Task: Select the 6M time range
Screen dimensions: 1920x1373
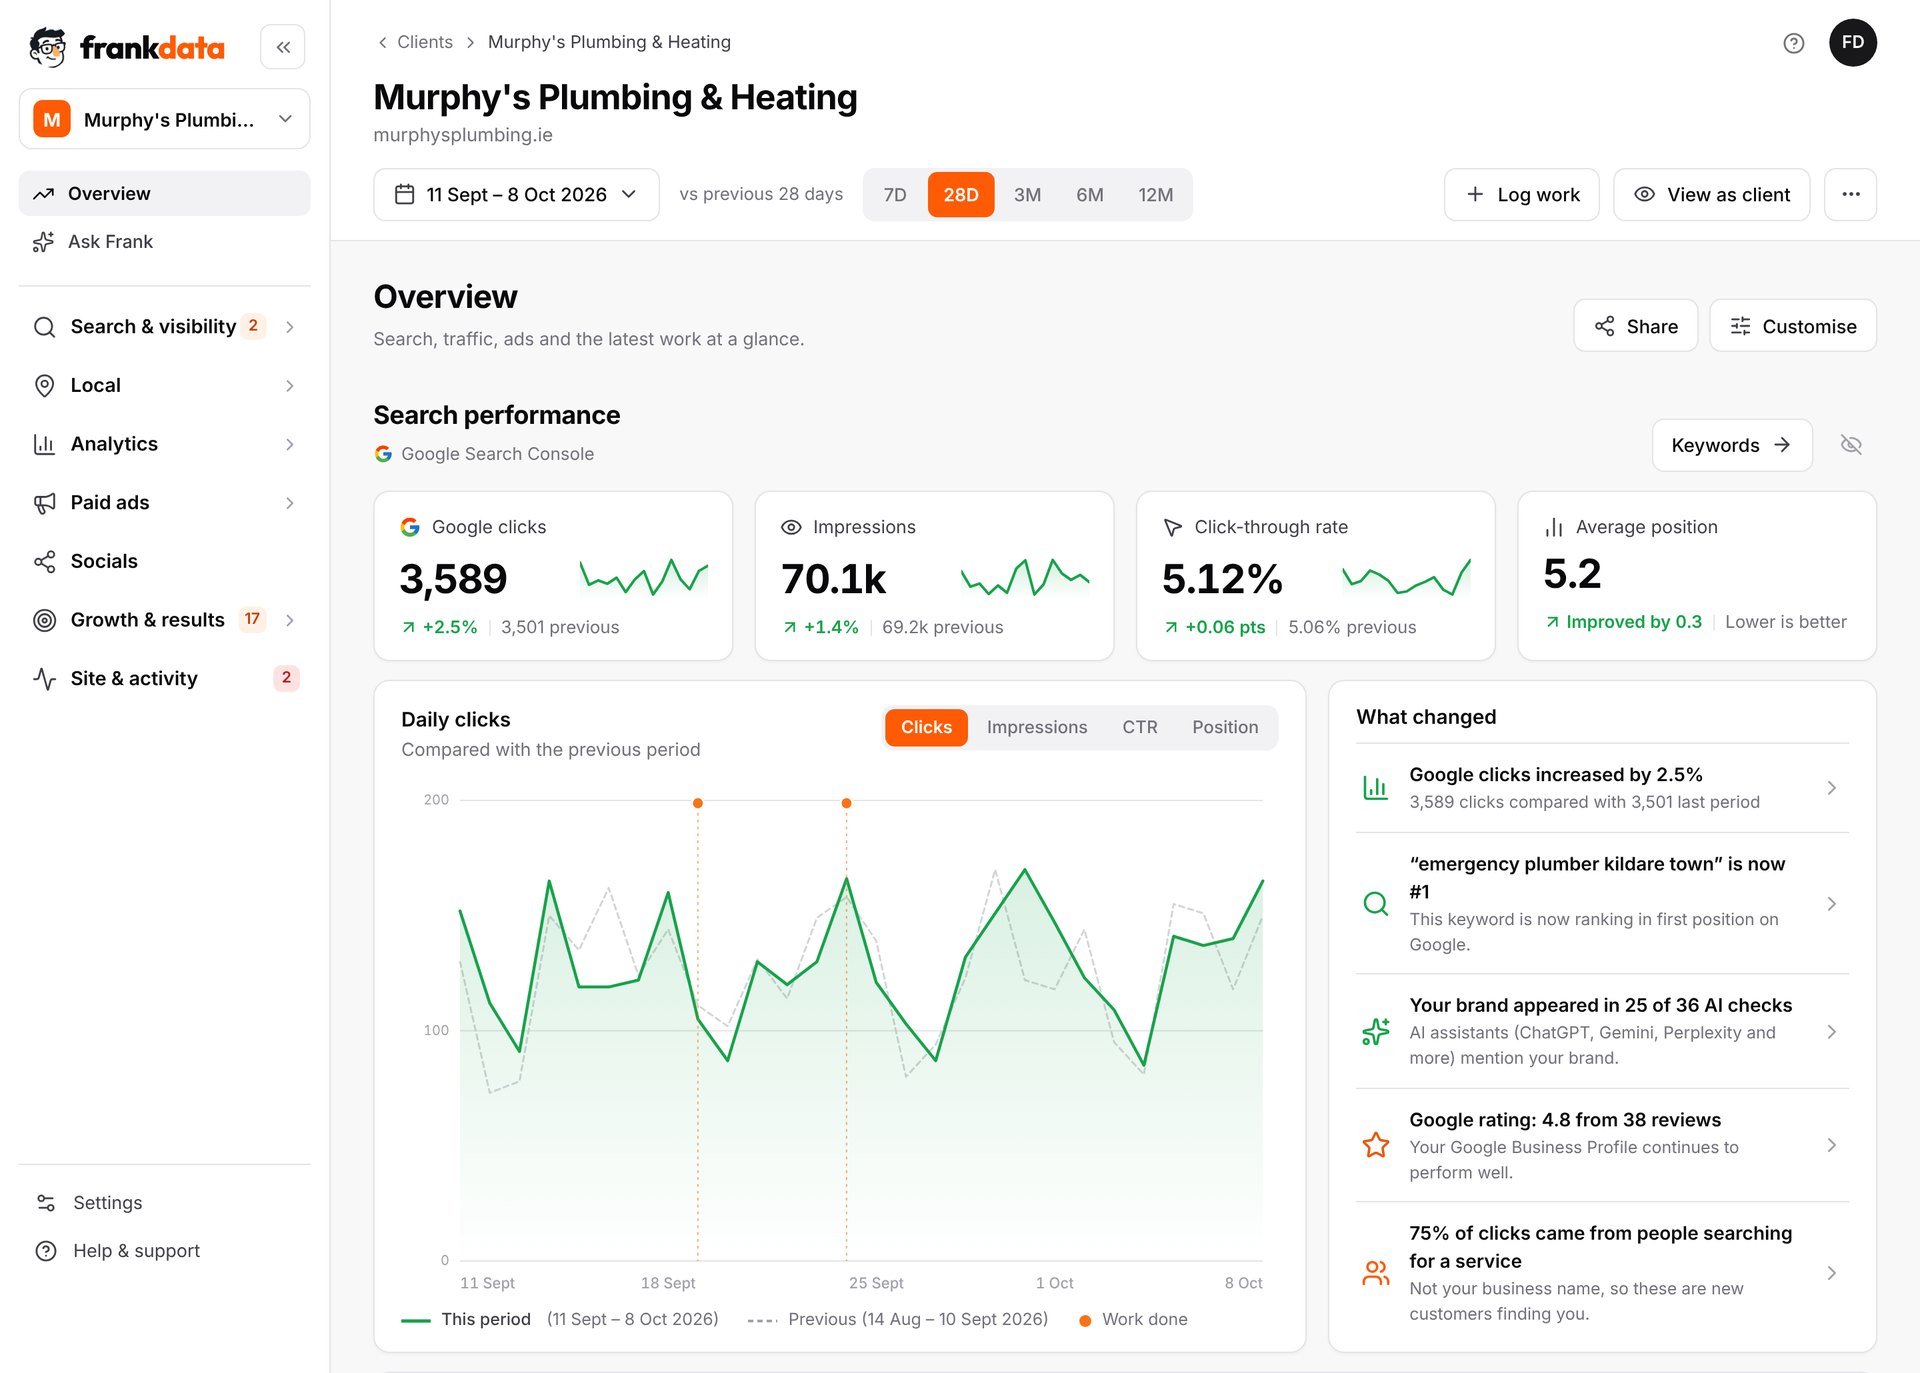Action: point(1090,194)
